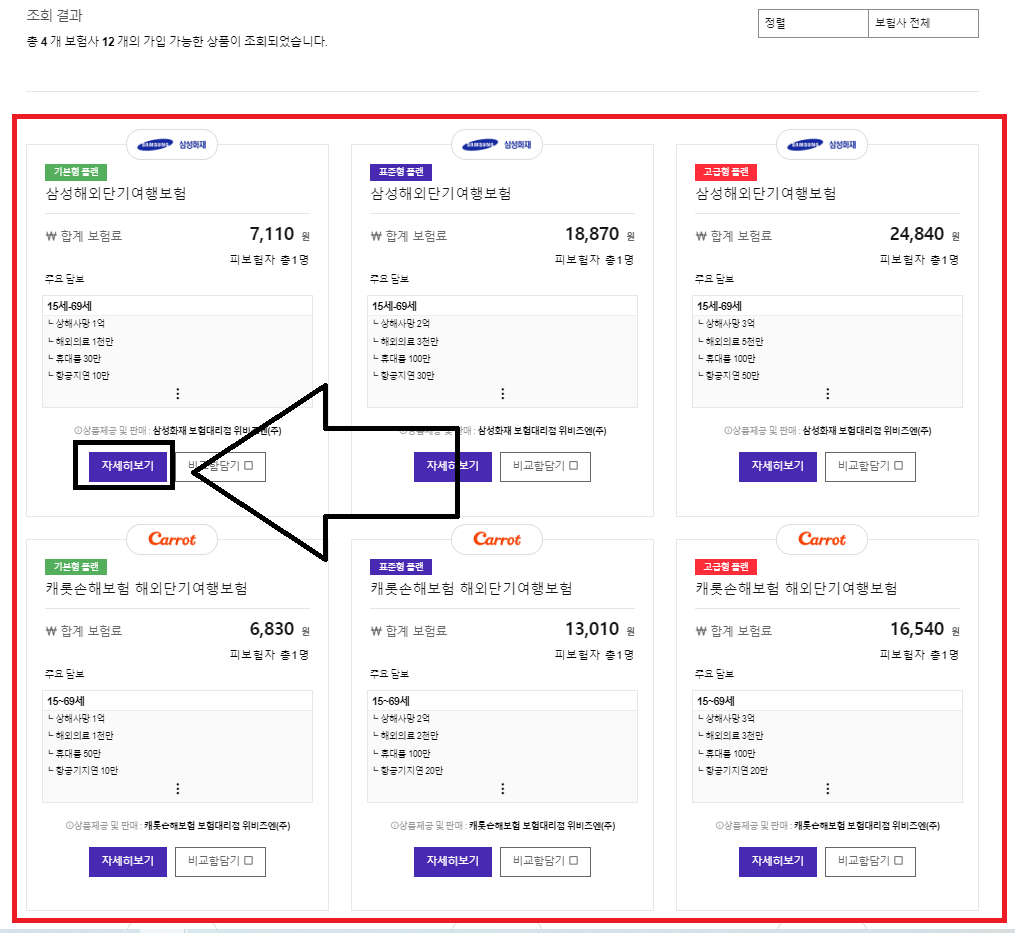The width and height of the screenshot is (1015, 933).
Task: Expand coverage list dots on Samsung 24,840원 card
Action: [827, 394]
